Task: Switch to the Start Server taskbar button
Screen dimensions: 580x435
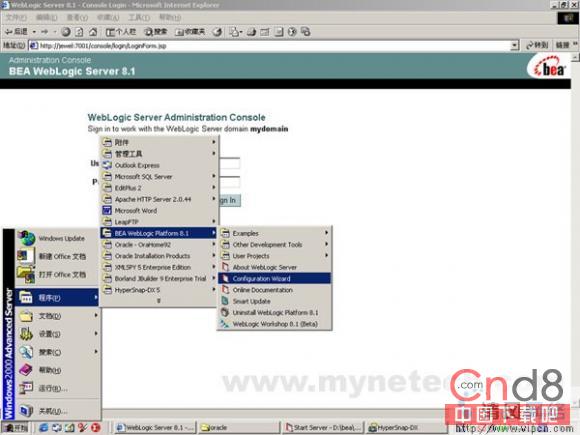Action: (324, 428)
